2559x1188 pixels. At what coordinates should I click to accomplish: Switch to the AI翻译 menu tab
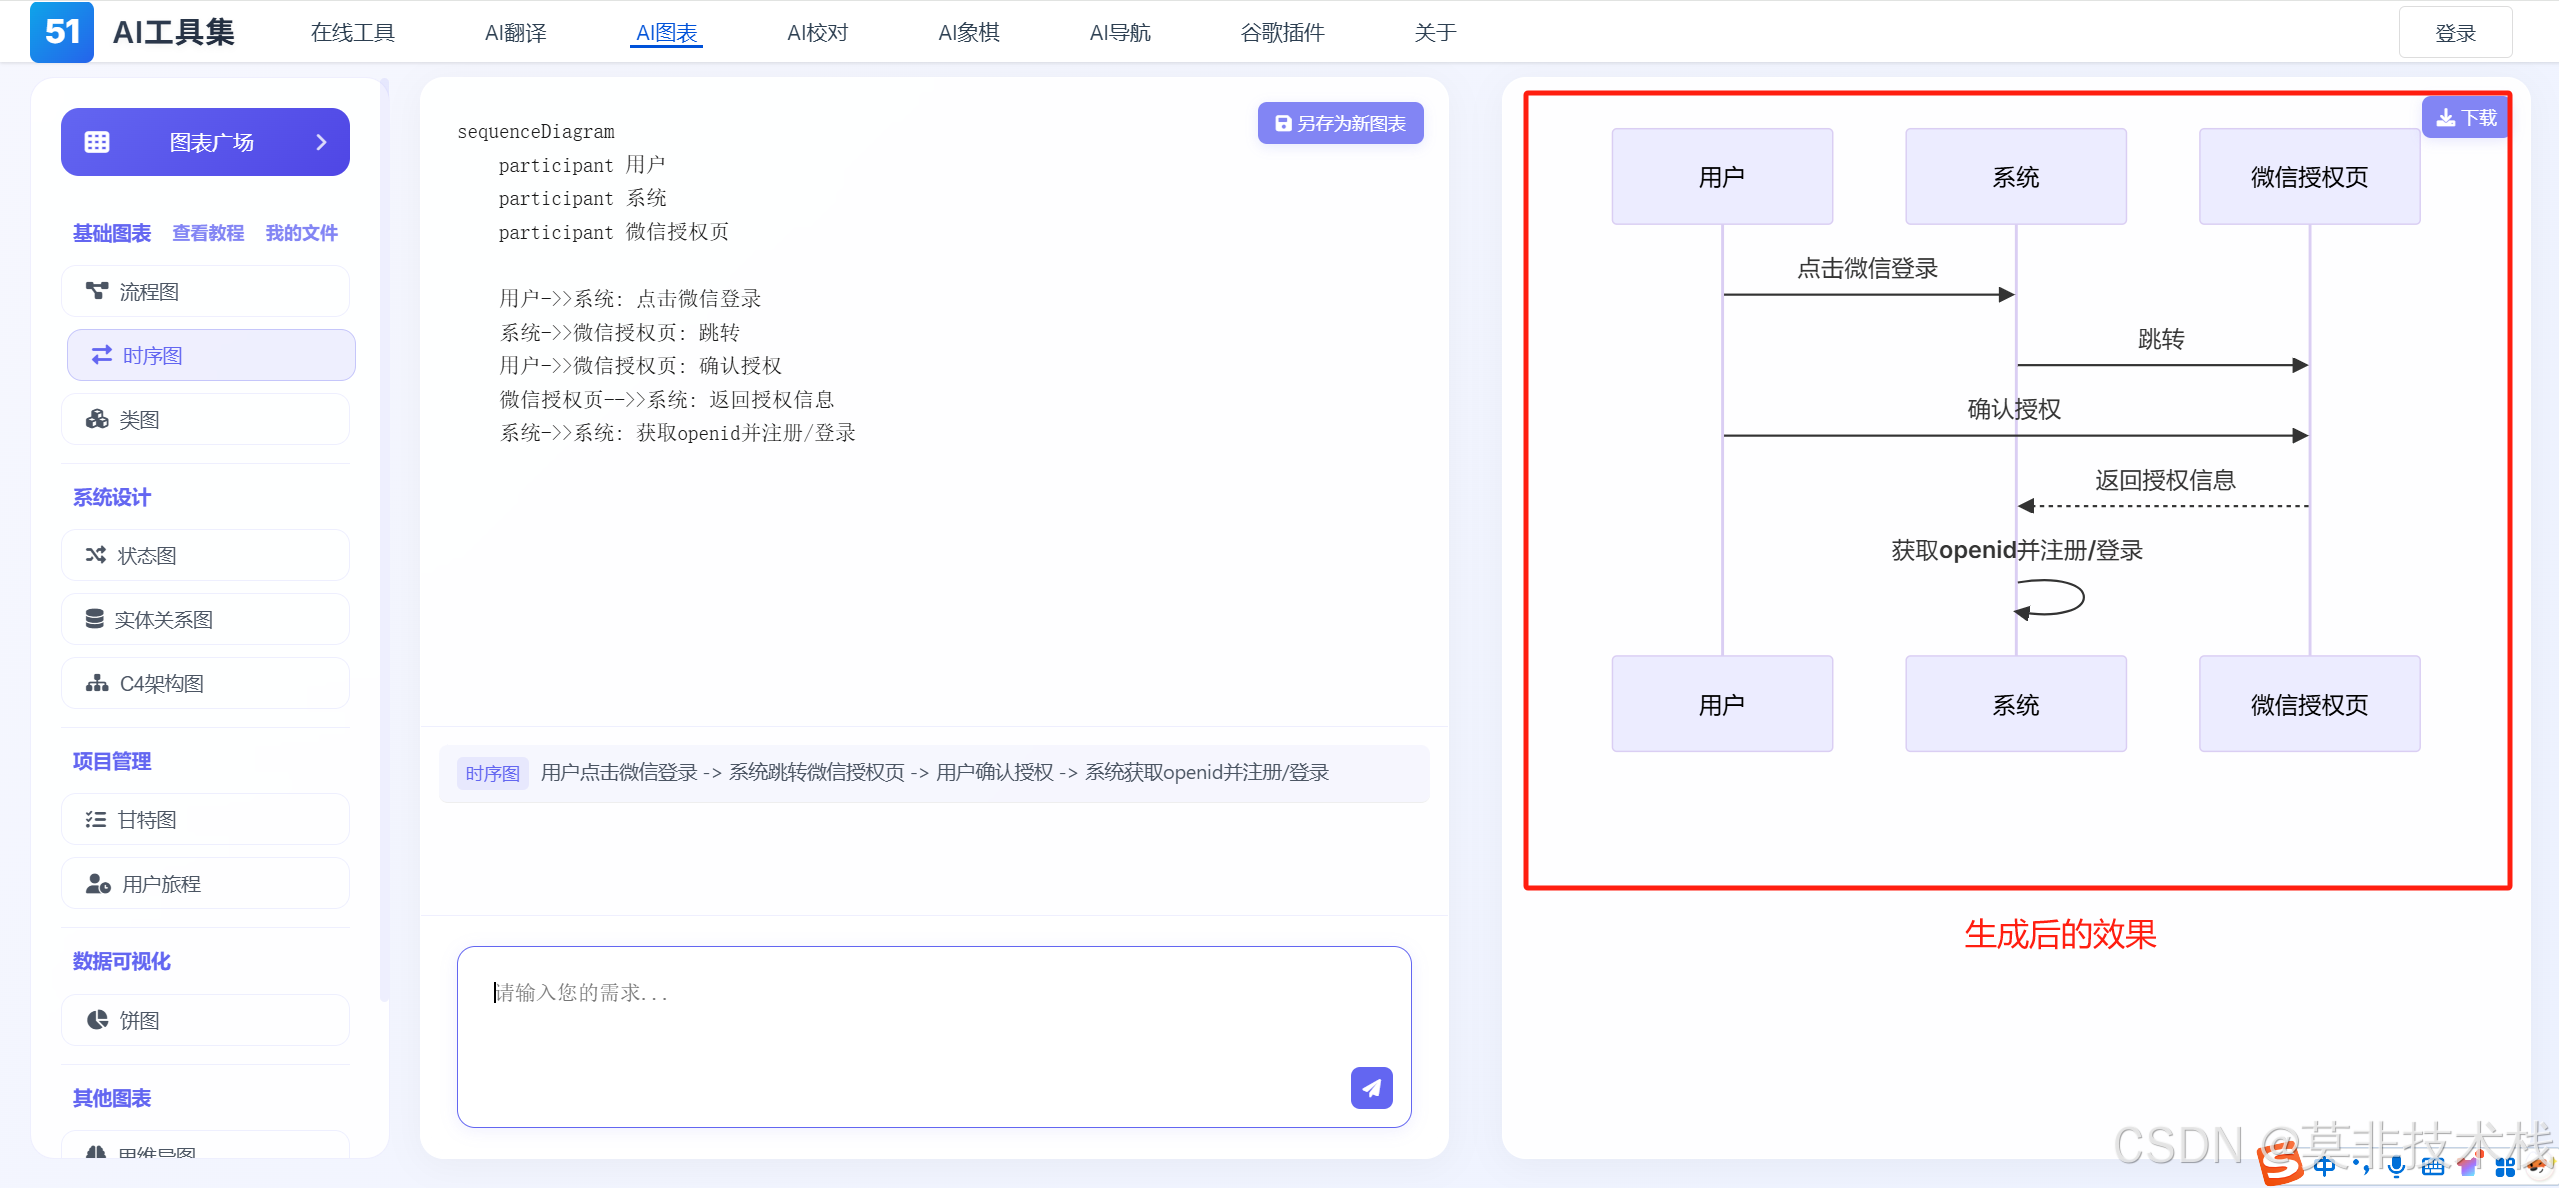pyautogui.click(x=515, y=33)
